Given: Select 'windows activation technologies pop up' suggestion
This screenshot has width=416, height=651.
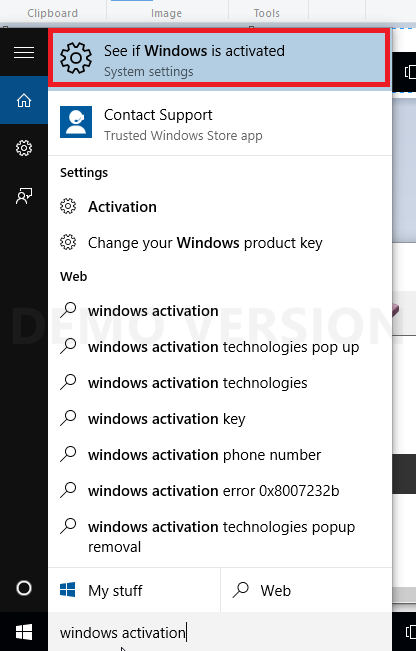Looking at the screenshot, I should click(x=220, y=347).
